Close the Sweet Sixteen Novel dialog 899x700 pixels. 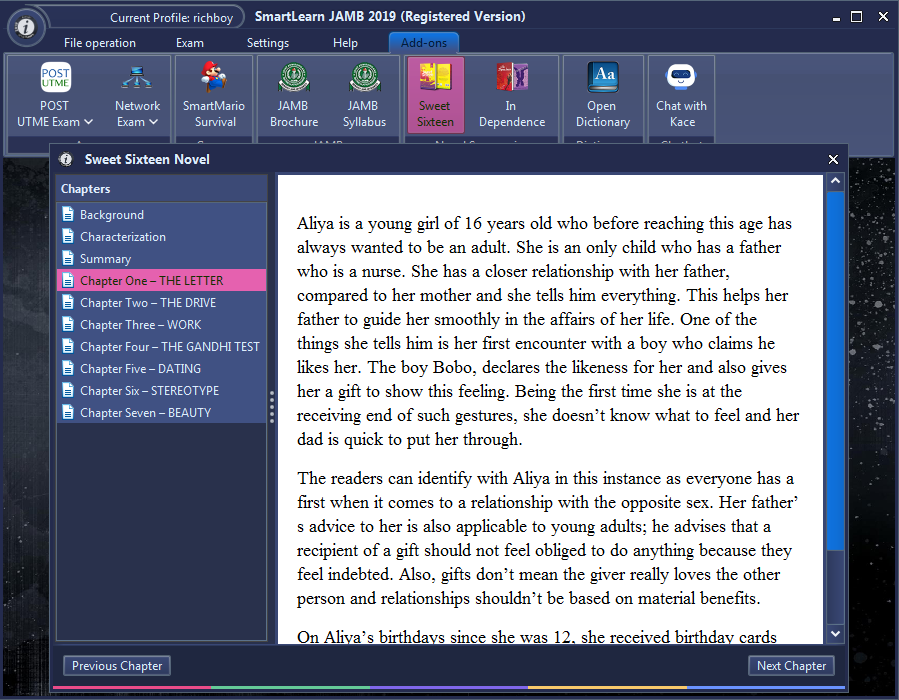(833, 159)
